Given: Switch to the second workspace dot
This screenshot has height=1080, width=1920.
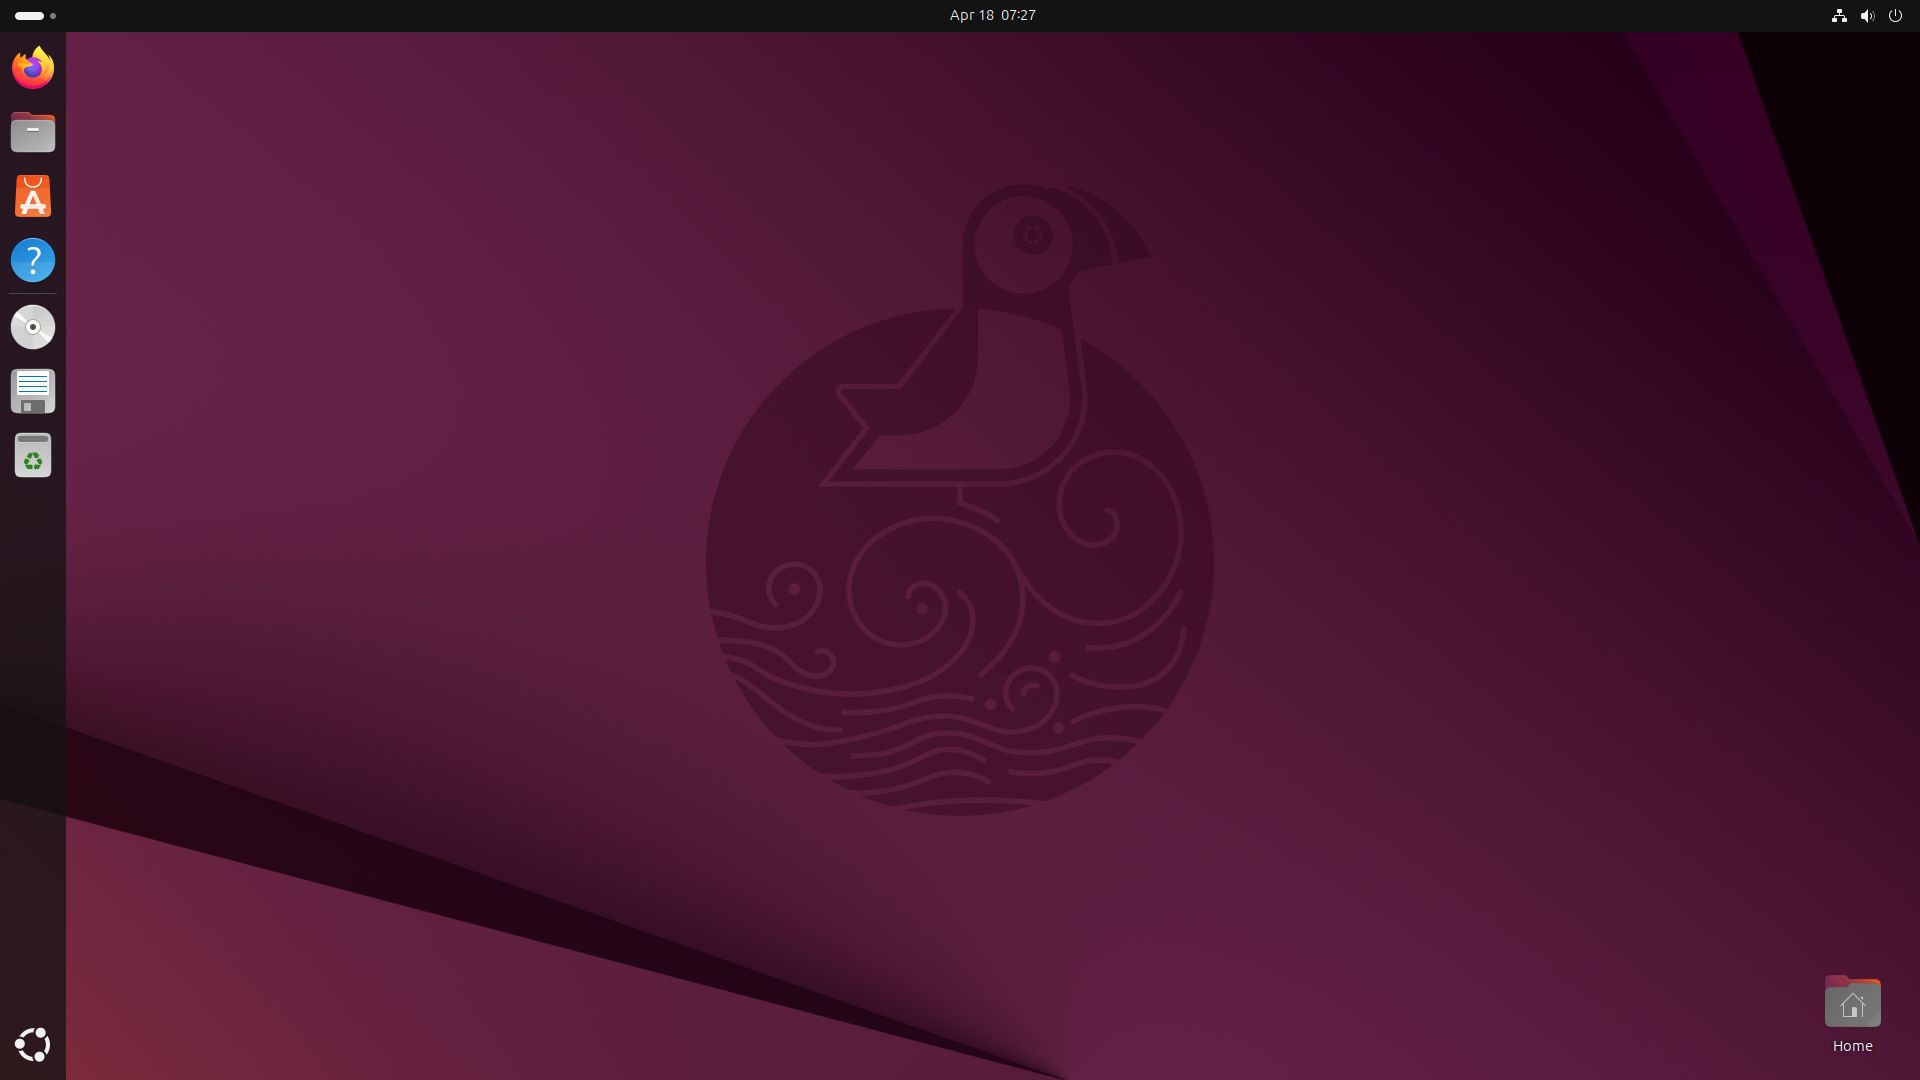Looking at the screenshot, I should pyautogui.click(x=53, y=16).
